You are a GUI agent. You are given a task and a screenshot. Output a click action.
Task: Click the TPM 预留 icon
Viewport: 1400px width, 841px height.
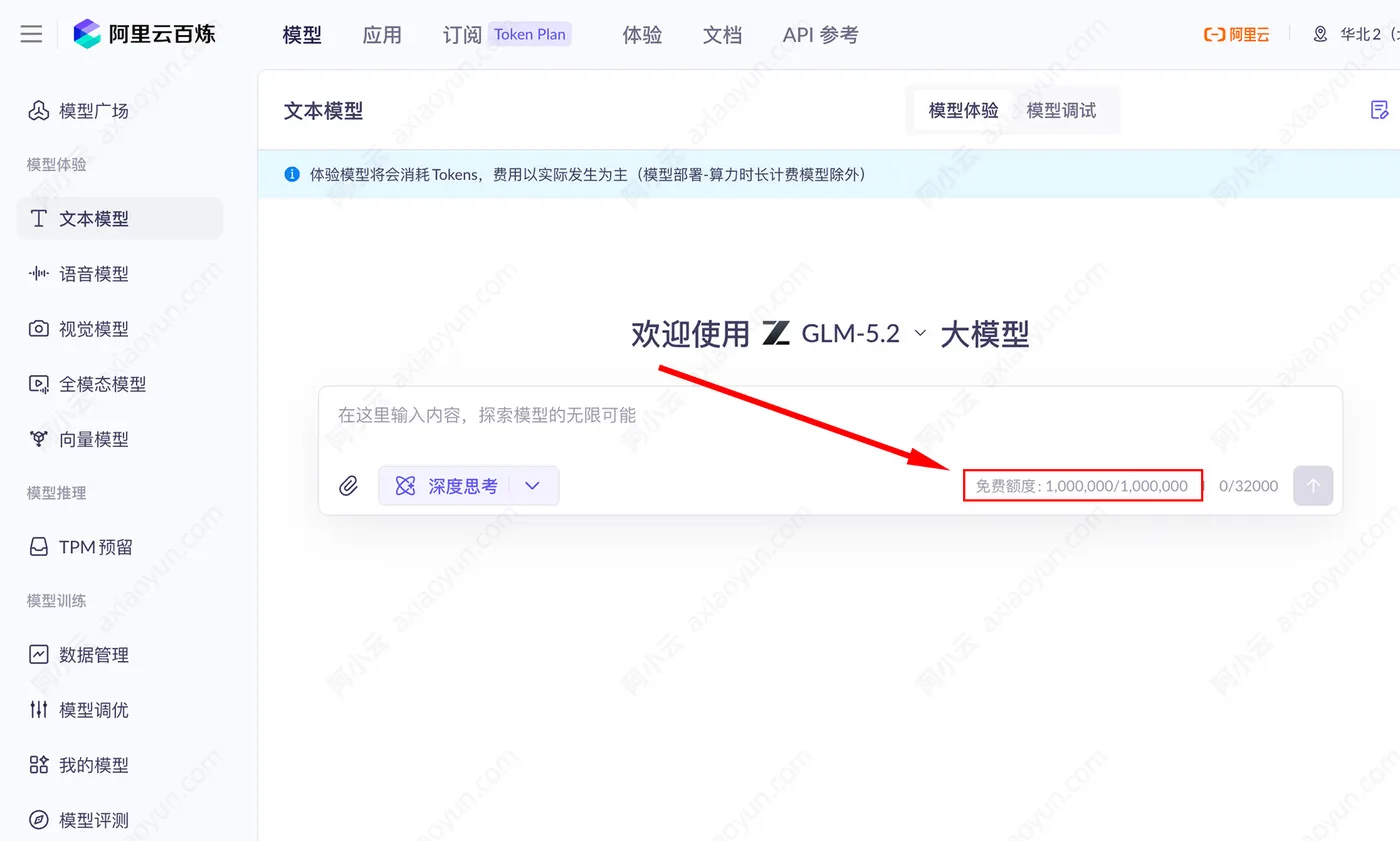(x=38, y=547)
